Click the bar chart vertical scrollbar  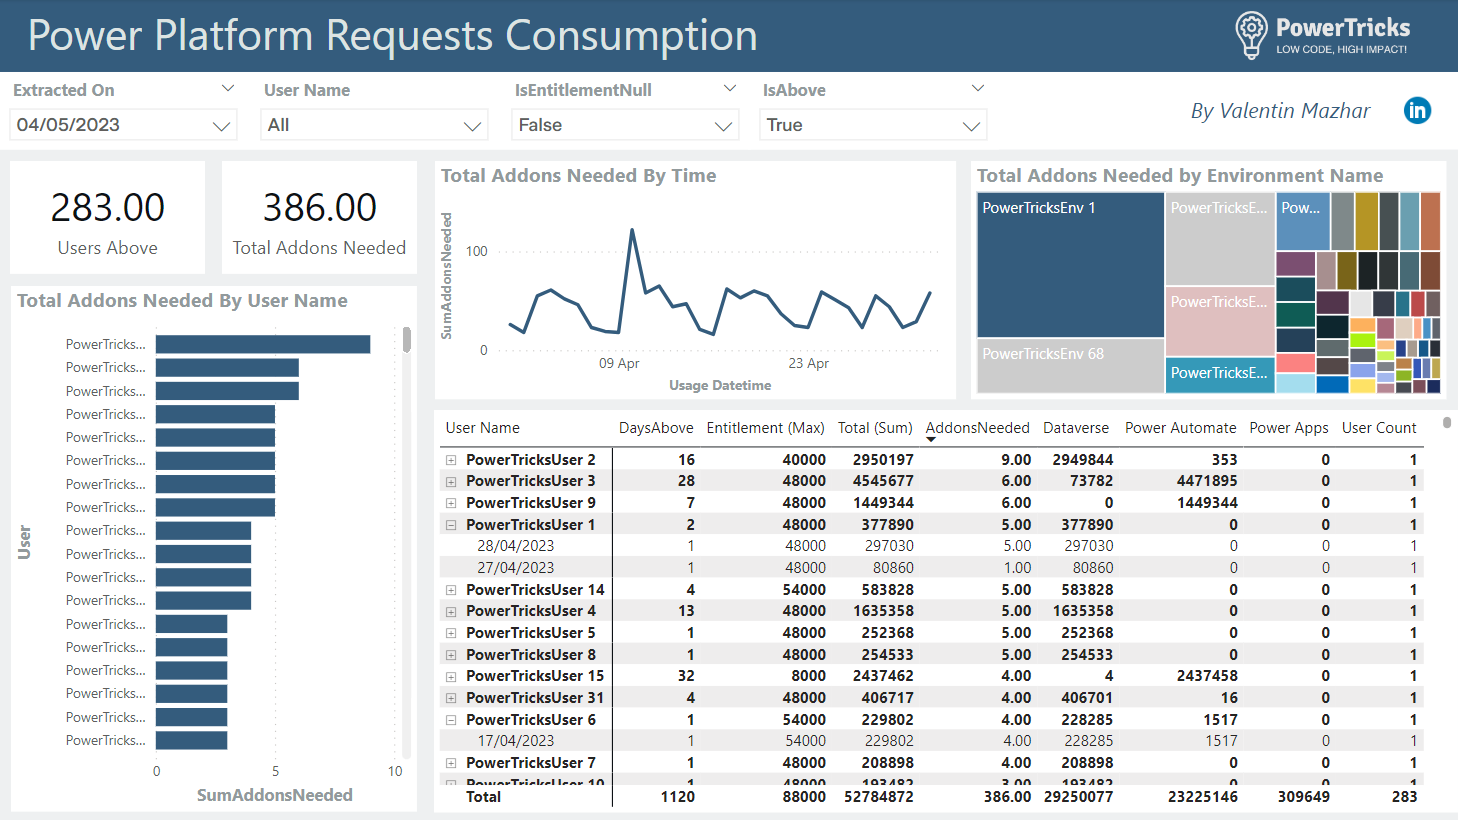pos(407,339)
